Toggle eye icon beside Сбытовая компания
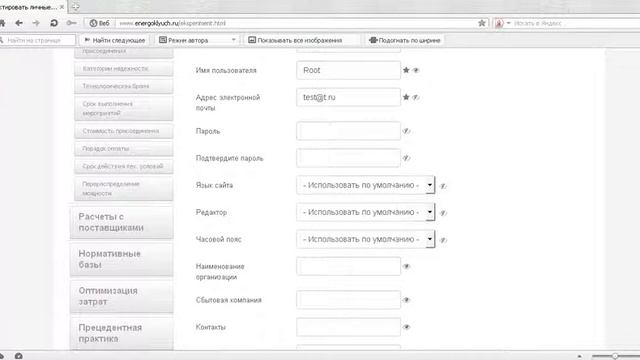Screen dimensions: 640x360 [x=407, y=300]
